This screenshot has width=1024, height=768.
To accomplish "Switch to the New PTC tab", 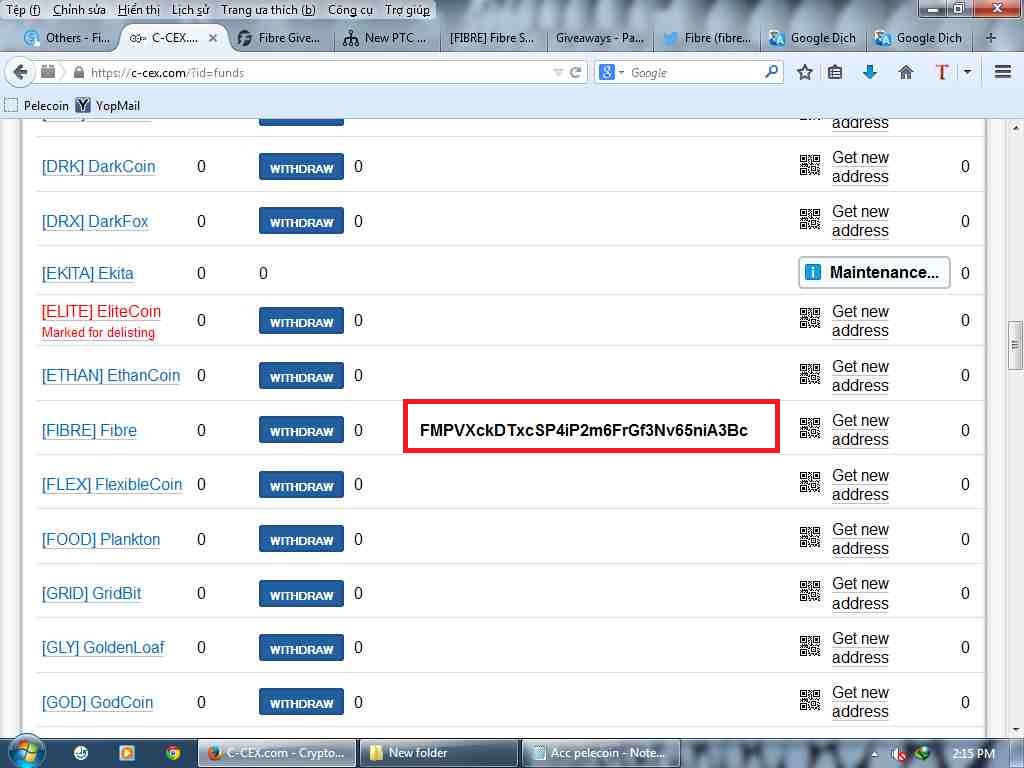I will [x=386, y=38].
